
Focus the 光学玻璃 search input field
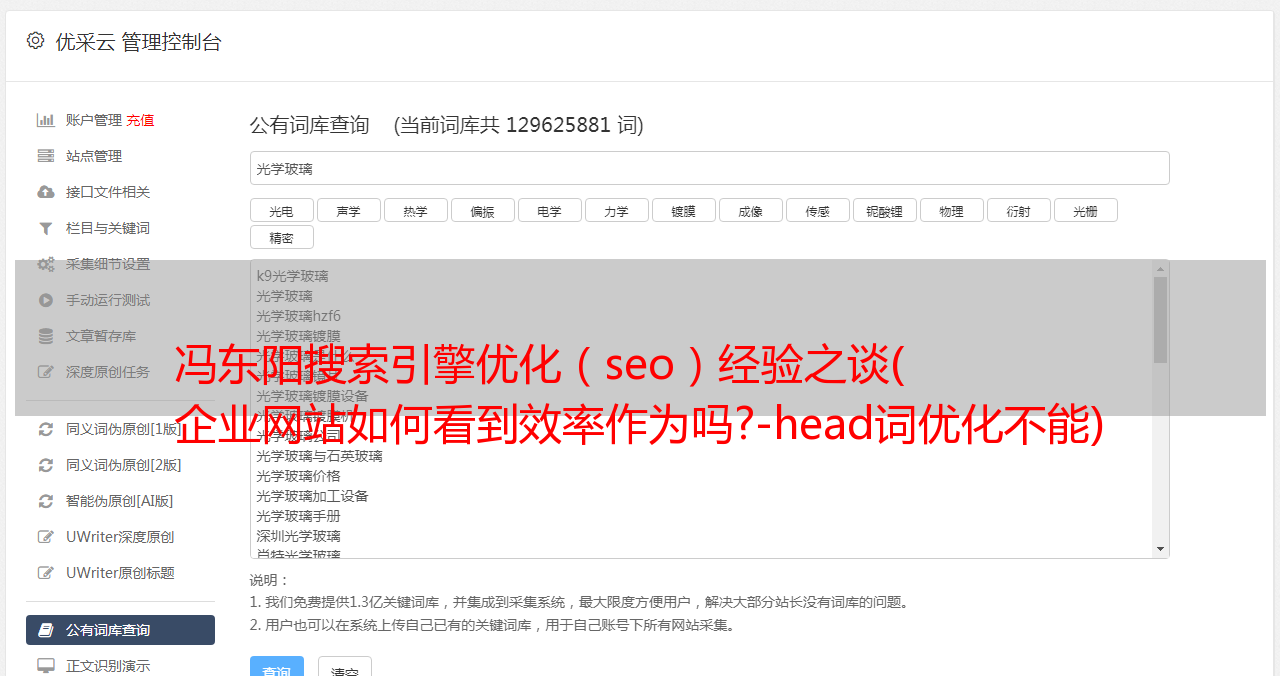tap(709, 168)
